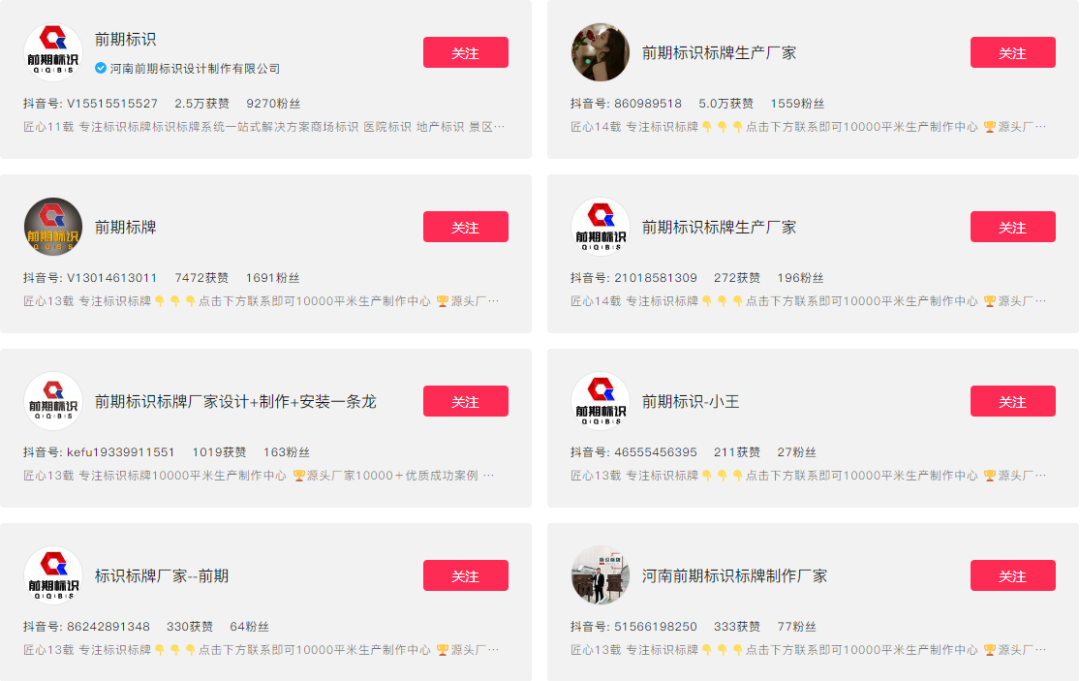This screenshot has width=1080, height=681.
Task: Click 关注 for 前期标识-小王
Action: tap(1013, 400)
